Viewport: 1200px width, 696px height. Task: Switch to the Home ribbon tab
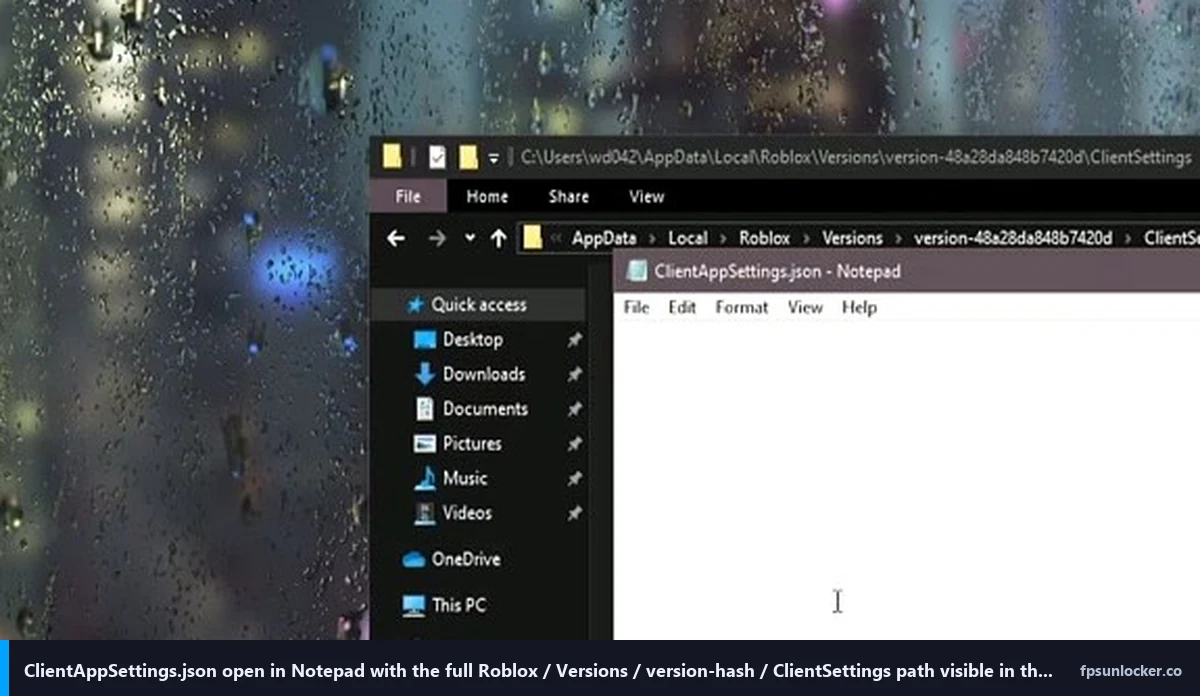tap(487, 196)
